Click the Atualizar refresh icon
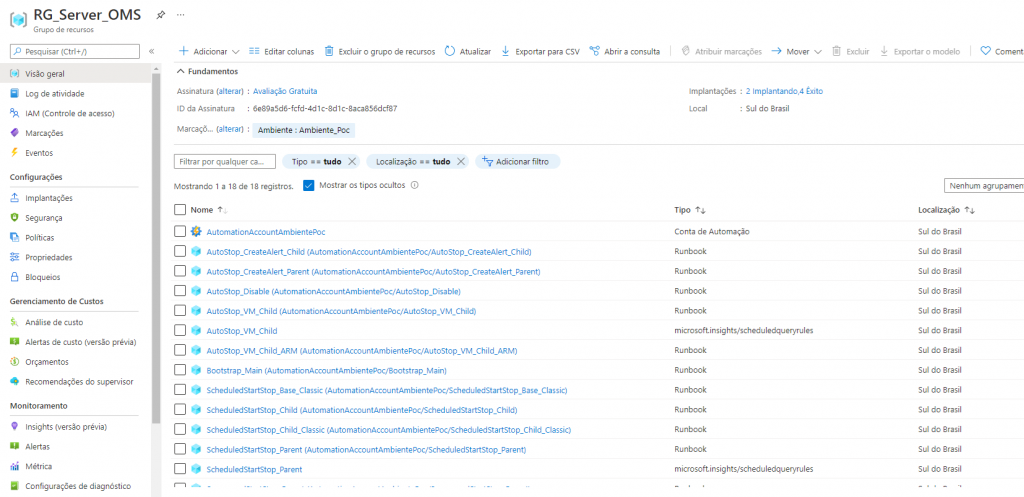The height and width of the screenshot is (497, 1024). pos(449,51)
